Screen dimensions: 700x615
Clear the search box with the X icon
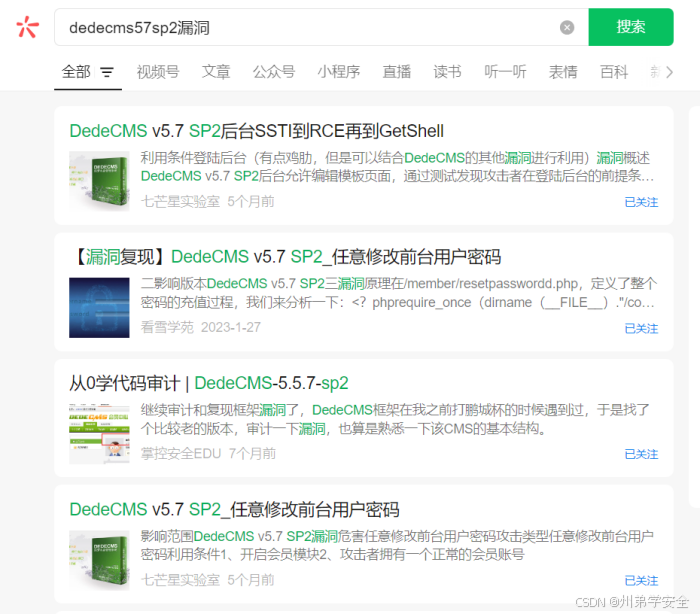567,27
